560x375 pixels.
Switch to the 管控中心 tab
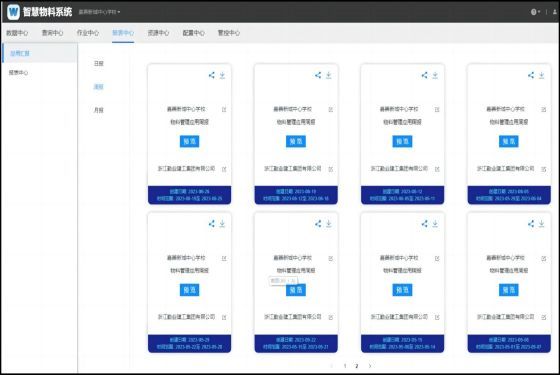[229, 33]
